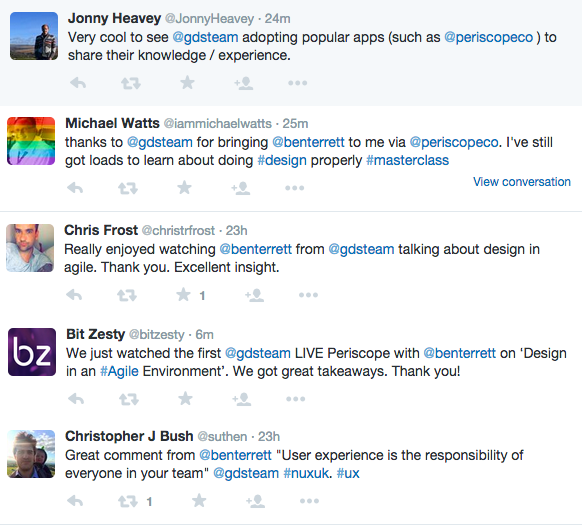This screenshot has height=525, width=582.
Task: Click the @JonnyHeavey handle
Action: tap(209, 19)
